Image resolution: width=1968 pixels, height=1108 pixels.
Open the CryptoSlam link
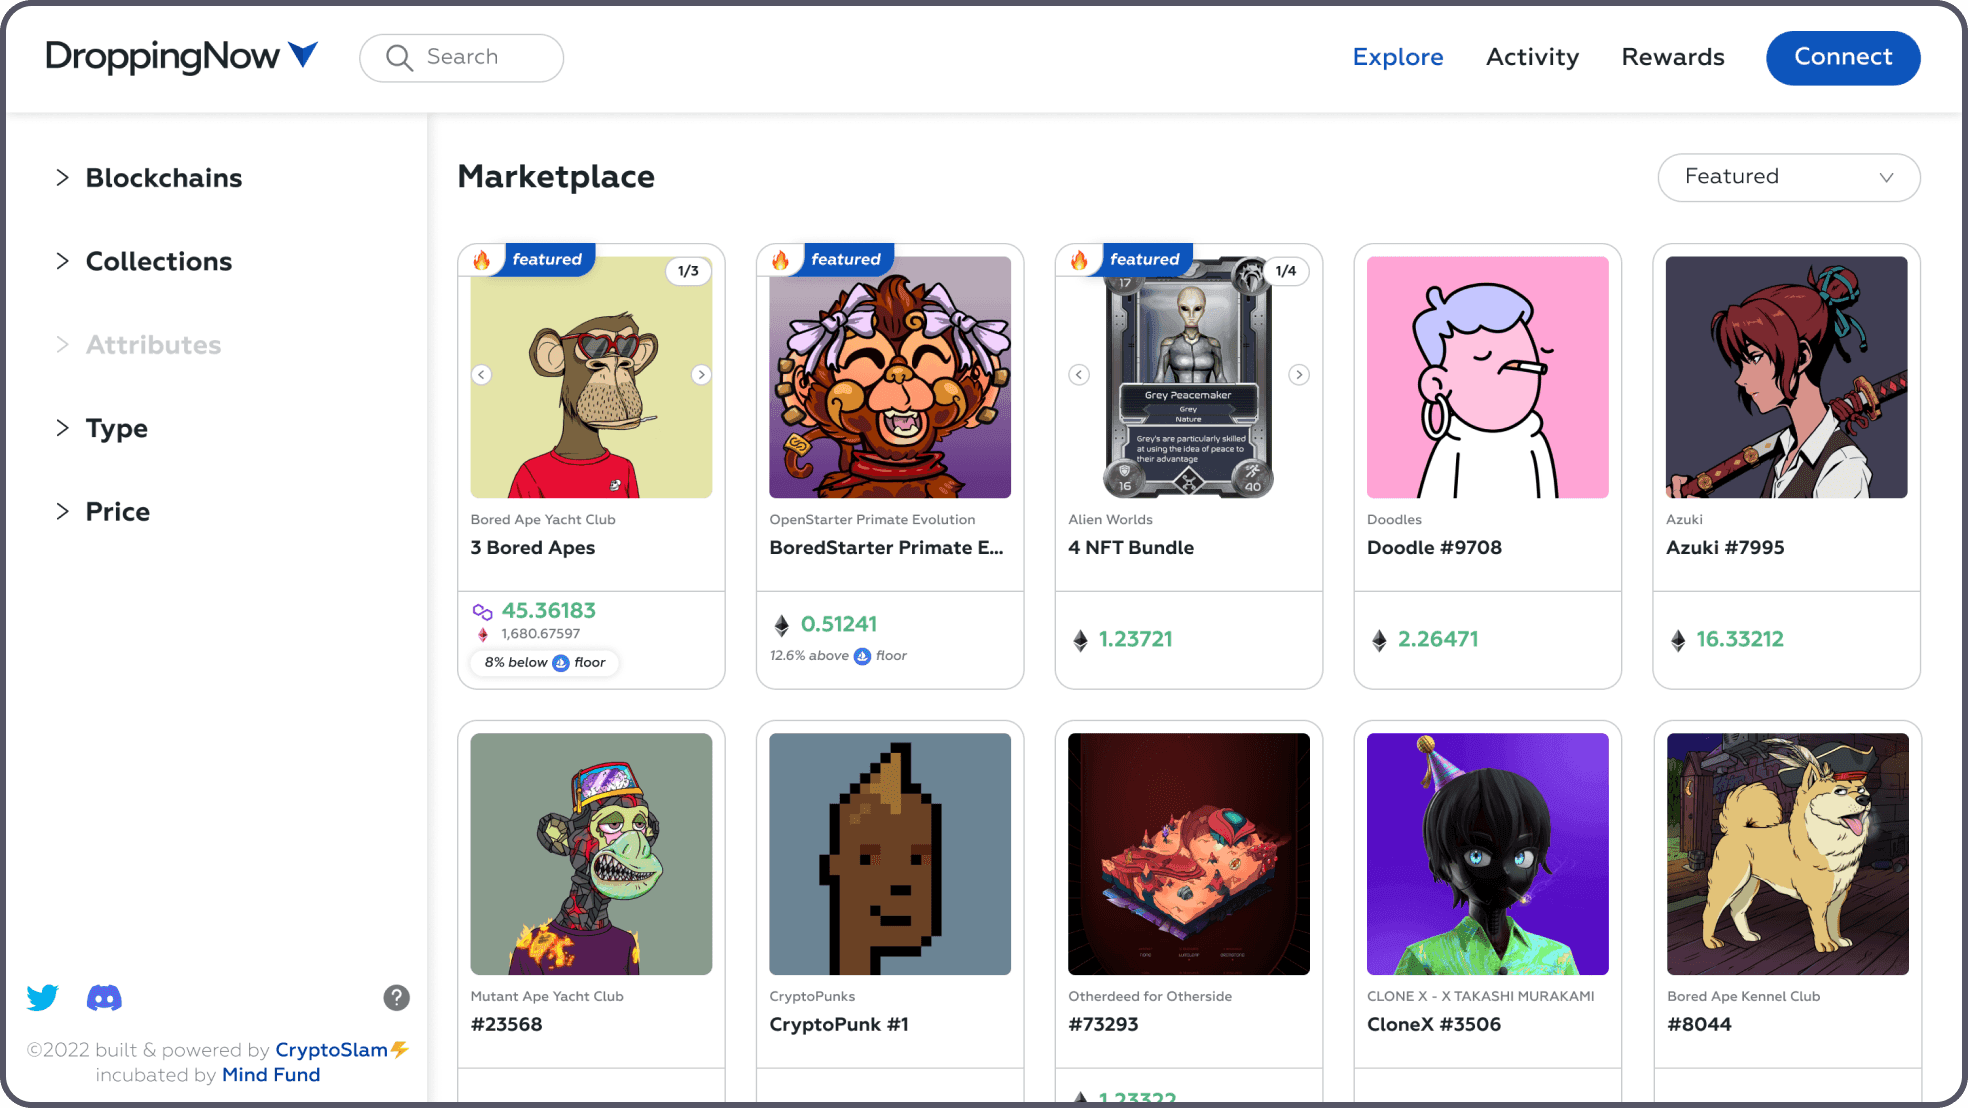(x=331, y=1050)
